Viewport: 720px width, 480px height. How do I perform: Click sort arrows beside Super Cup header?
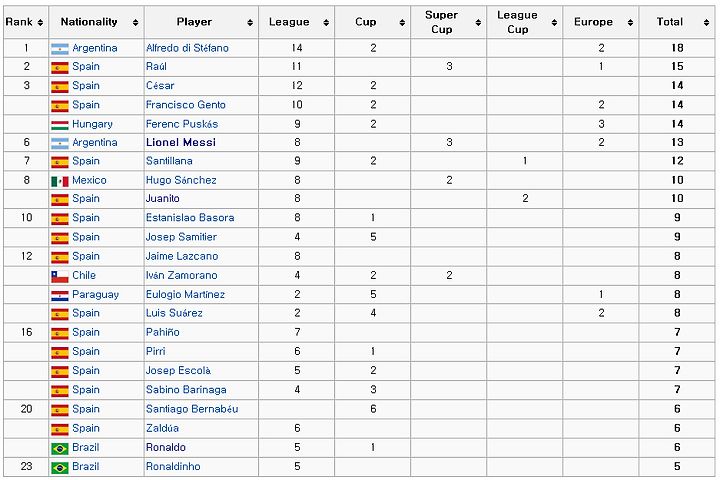tap(478, 23)
